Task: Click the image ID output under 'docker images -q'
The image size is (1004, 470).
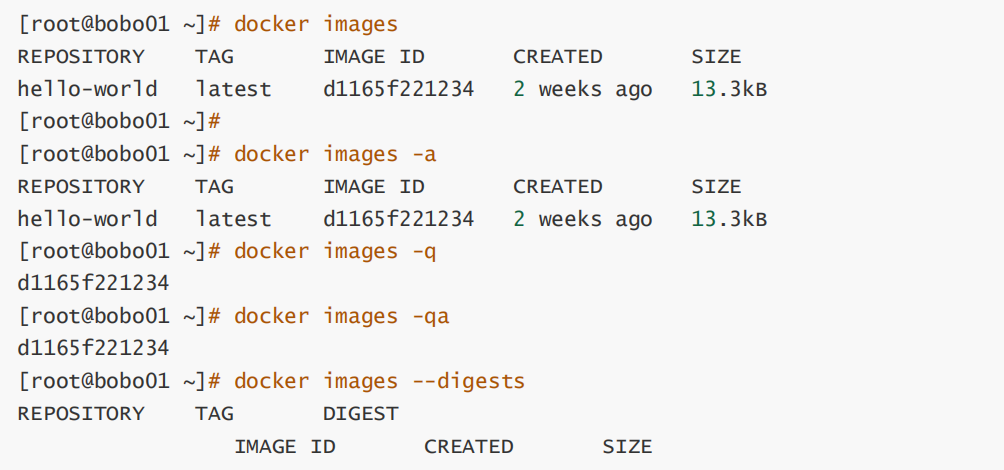Action: pos(93,284)
